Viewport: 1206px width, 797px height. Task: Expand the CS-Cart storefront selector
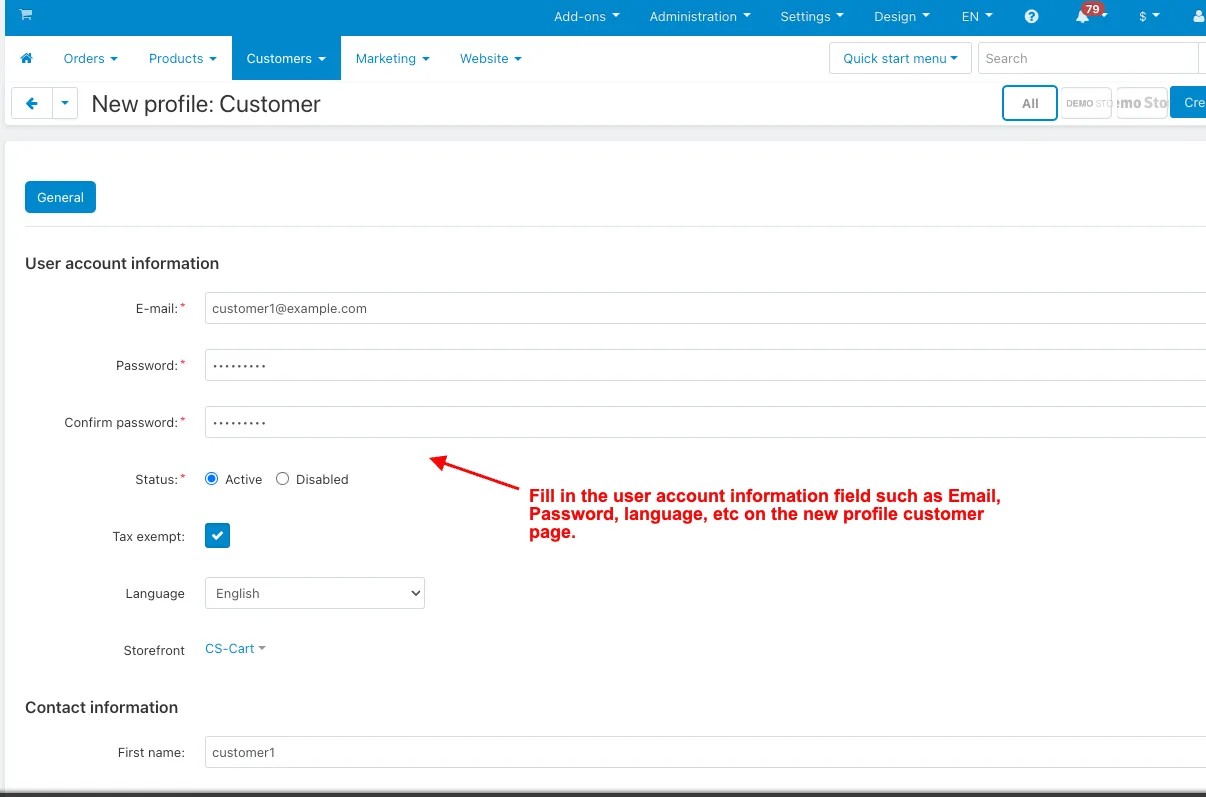[235, 649]
